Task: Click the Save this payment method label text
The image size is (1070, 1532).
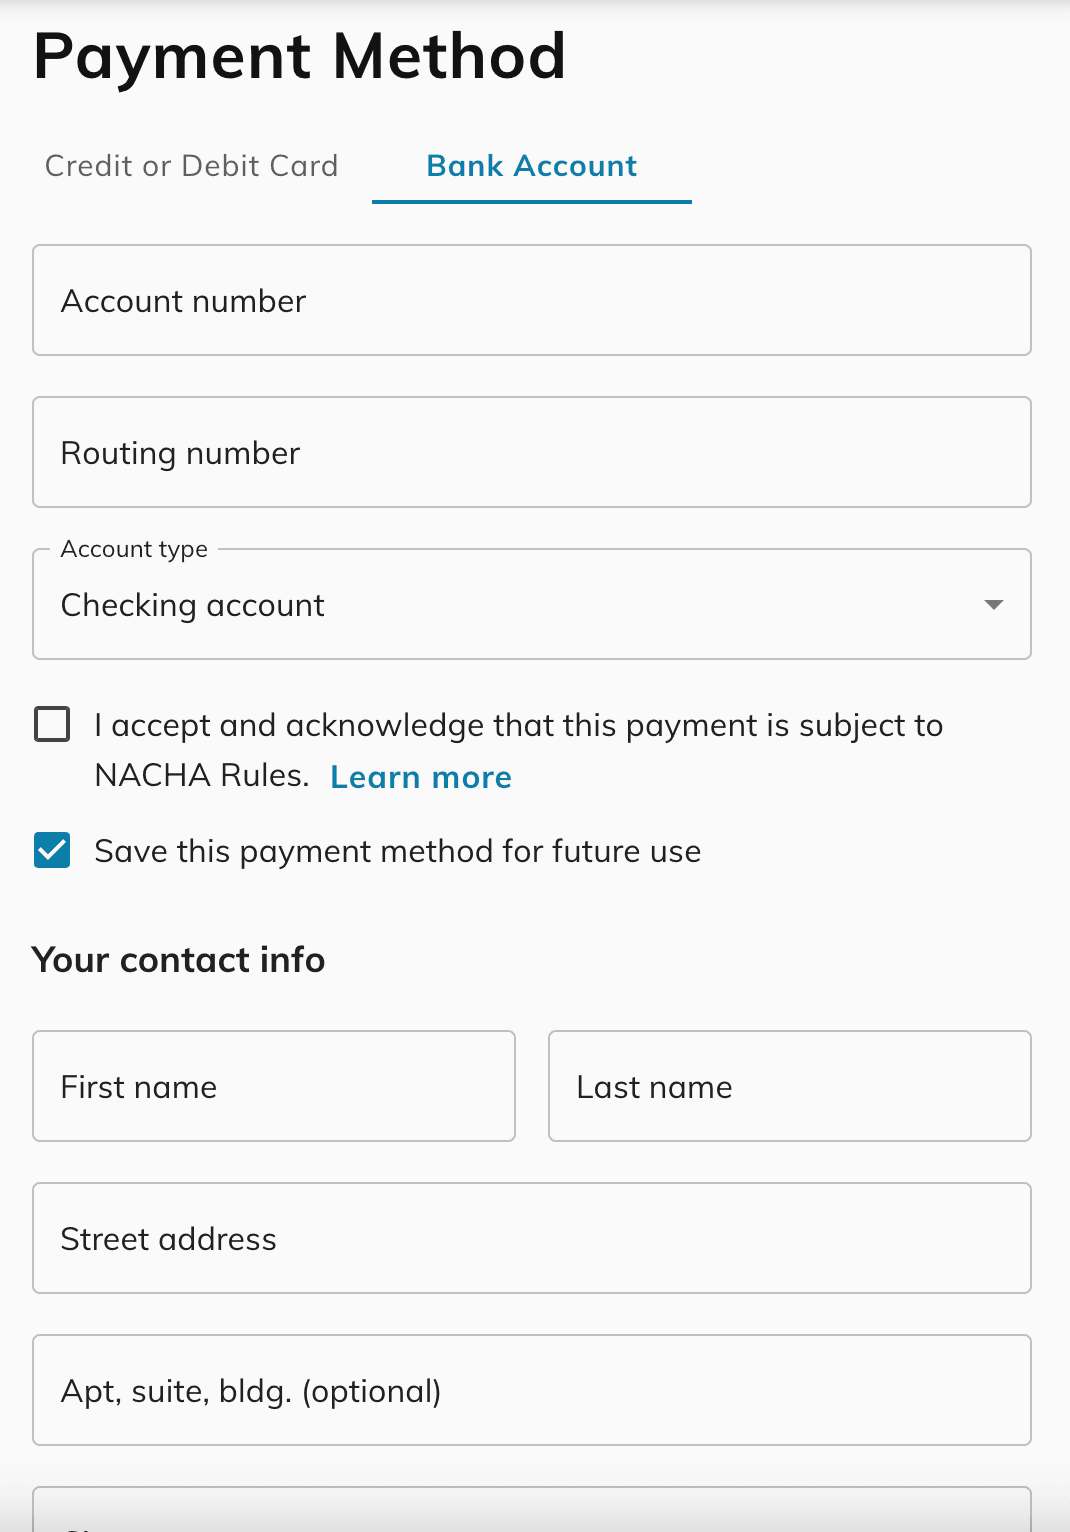Action: 398,851
